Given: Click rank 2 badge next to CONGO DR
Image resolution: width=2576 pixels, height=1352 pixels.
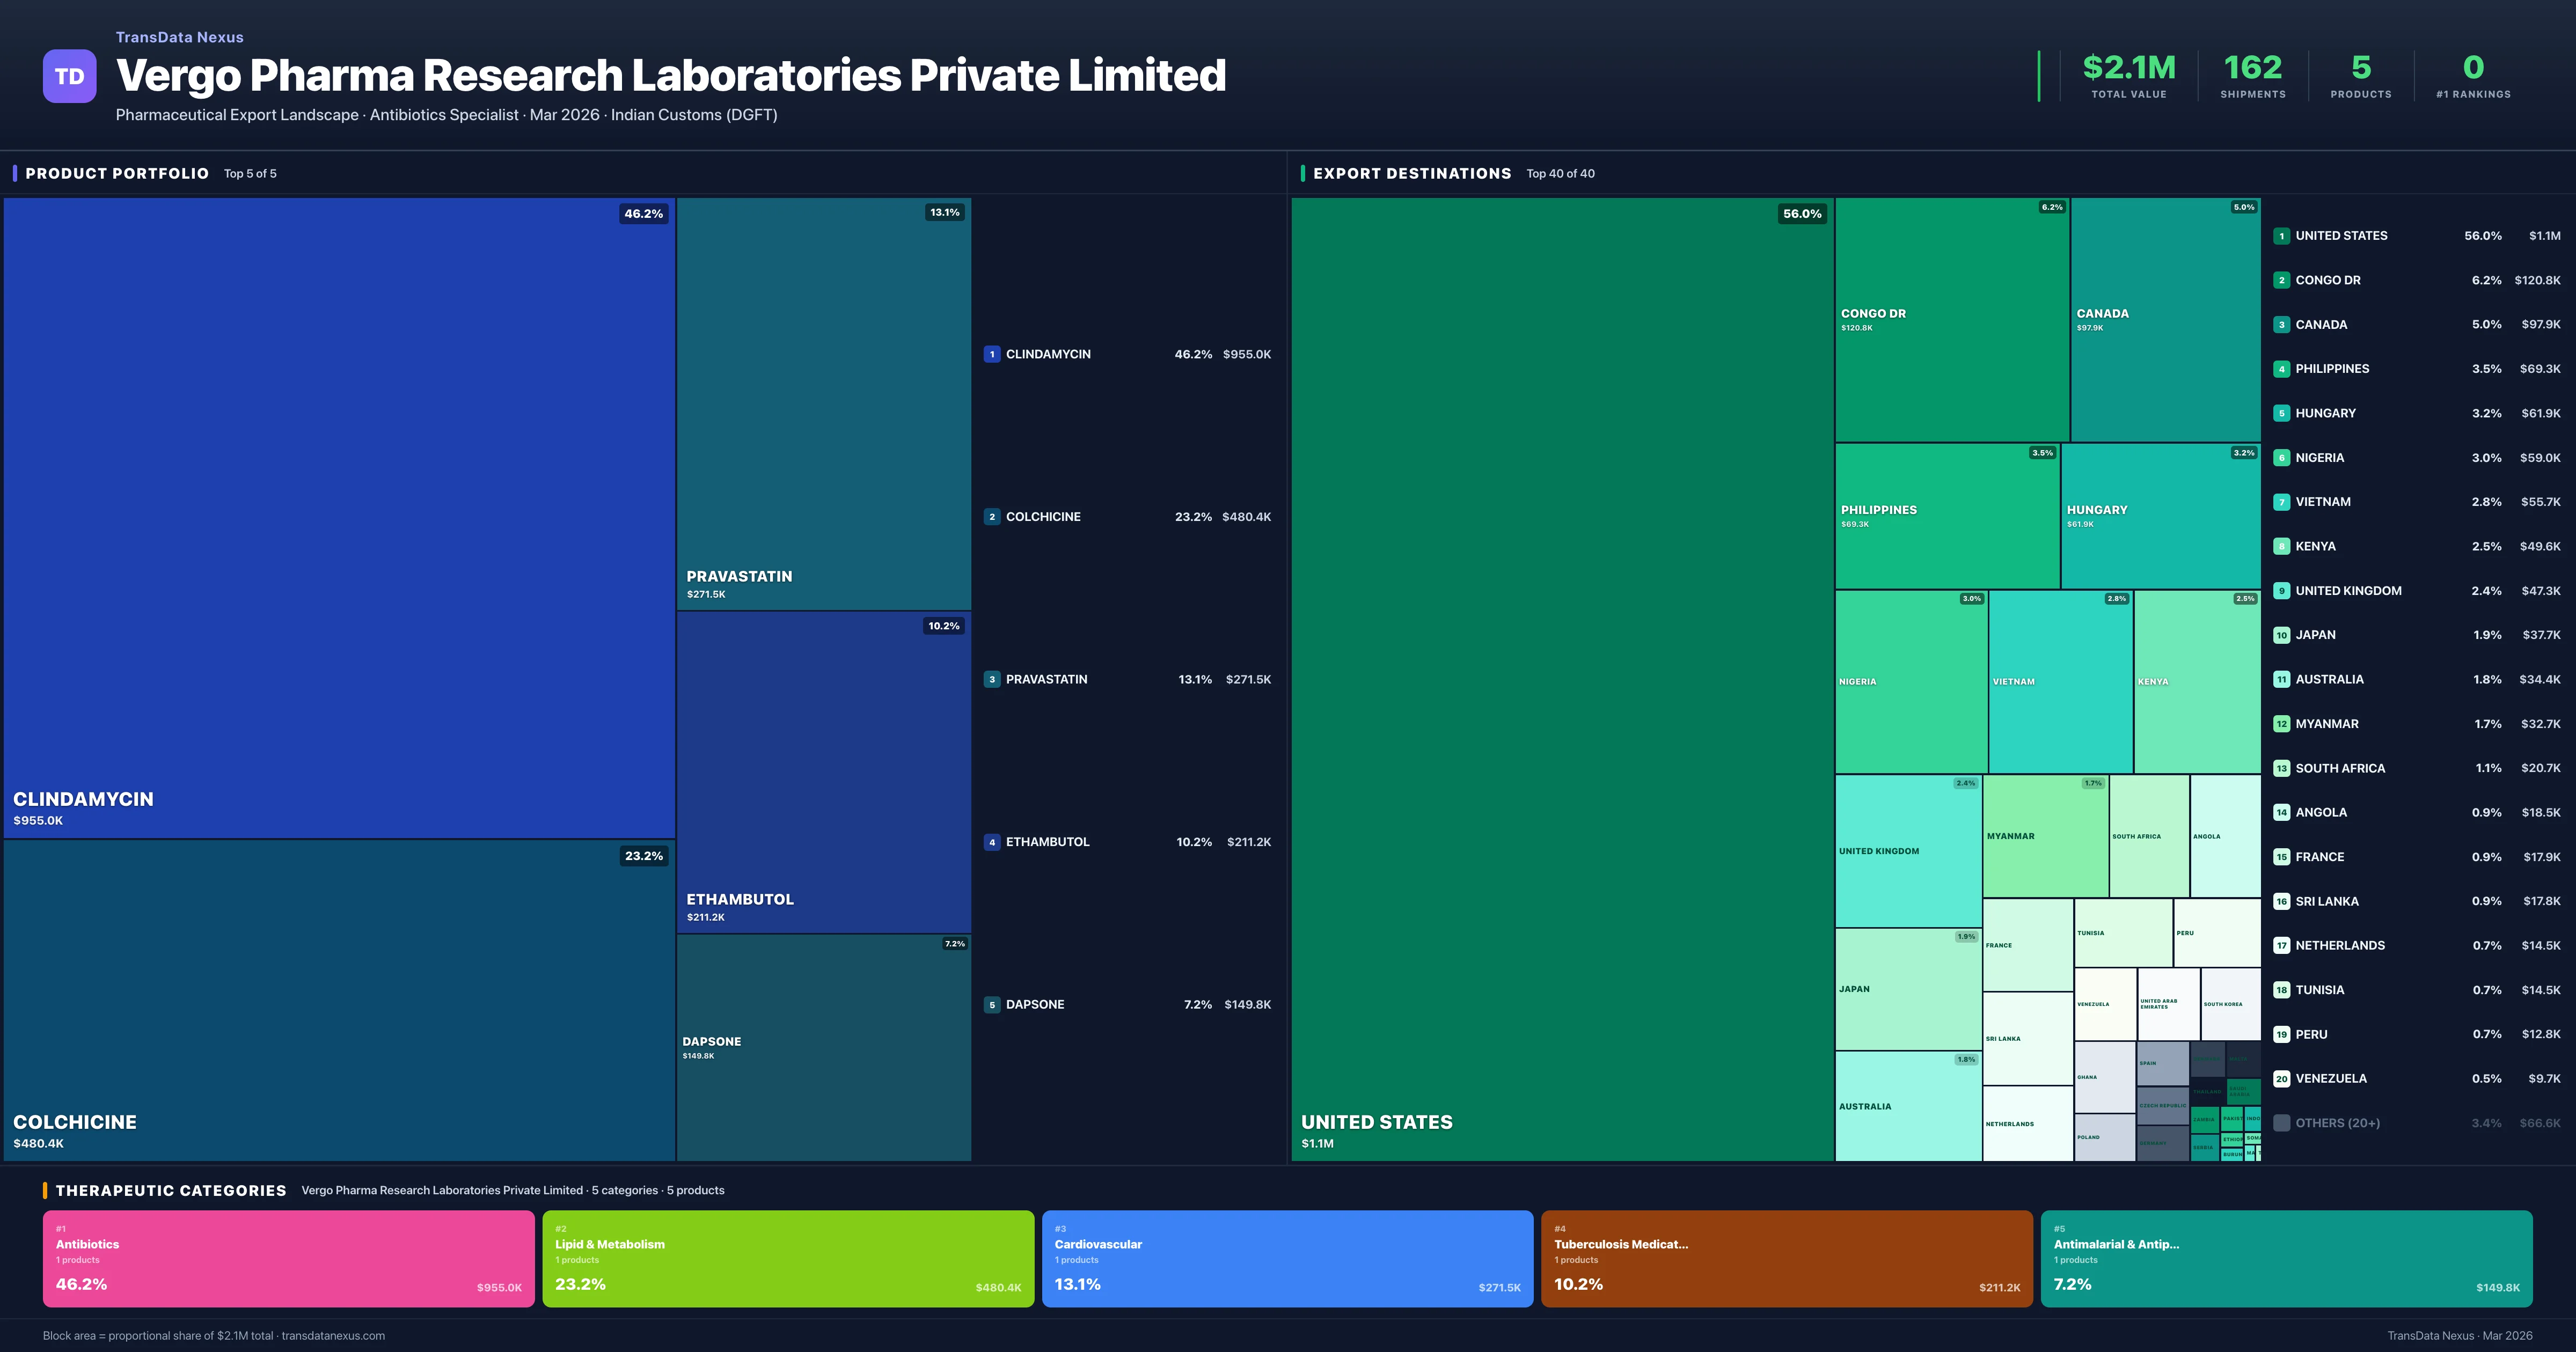Looking at the screenshot, I should tap(2281, 280).
